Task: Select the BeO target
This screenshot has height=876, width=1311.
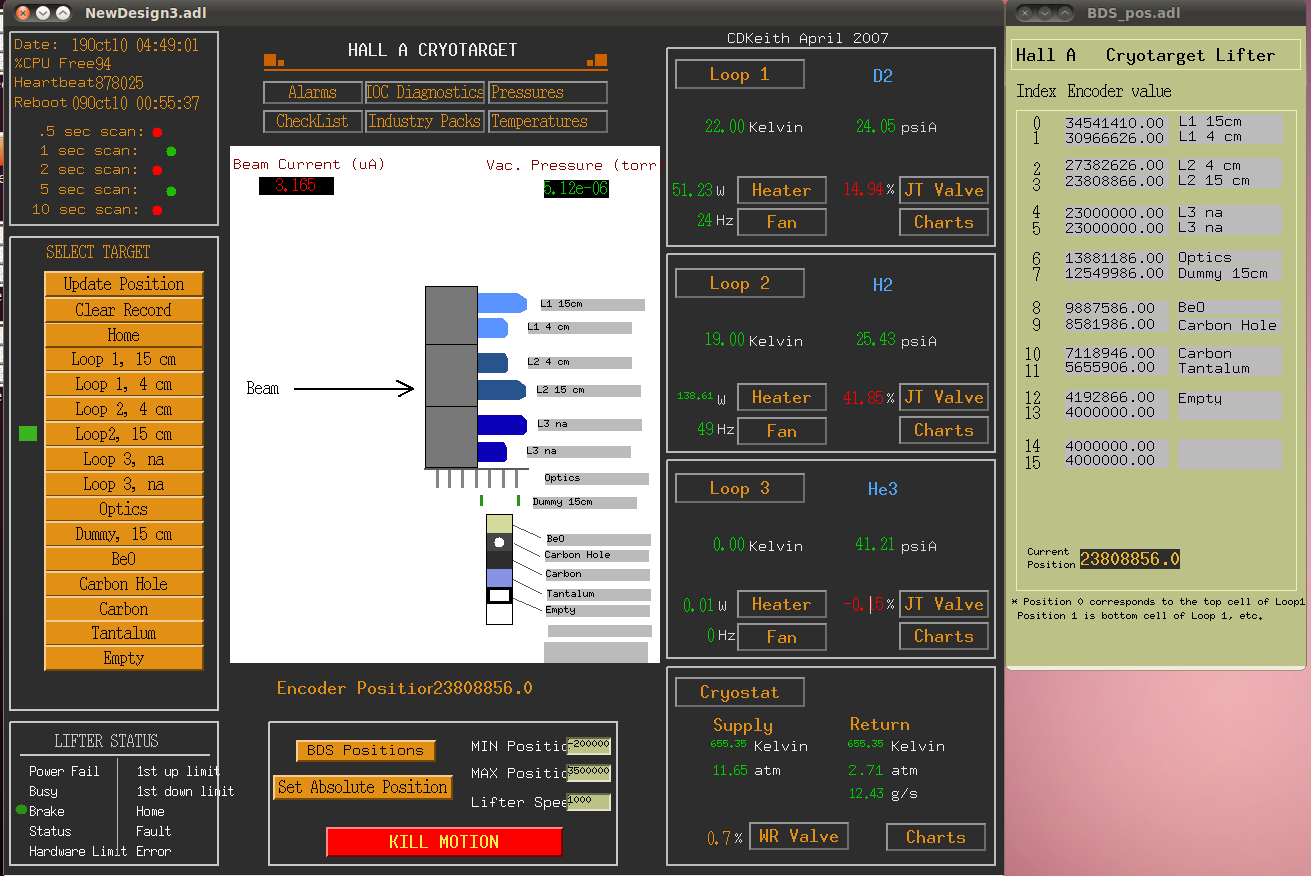Action: tap(124, 559)
